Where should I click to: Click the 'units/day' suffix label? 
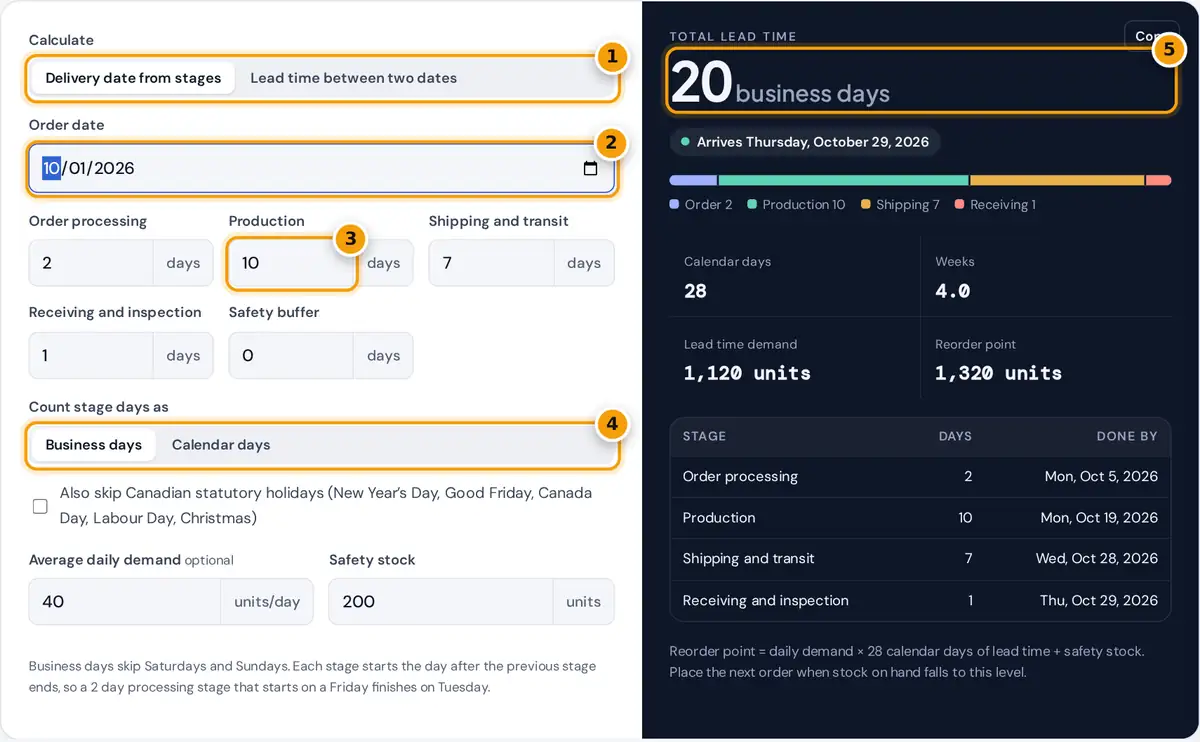267,602
